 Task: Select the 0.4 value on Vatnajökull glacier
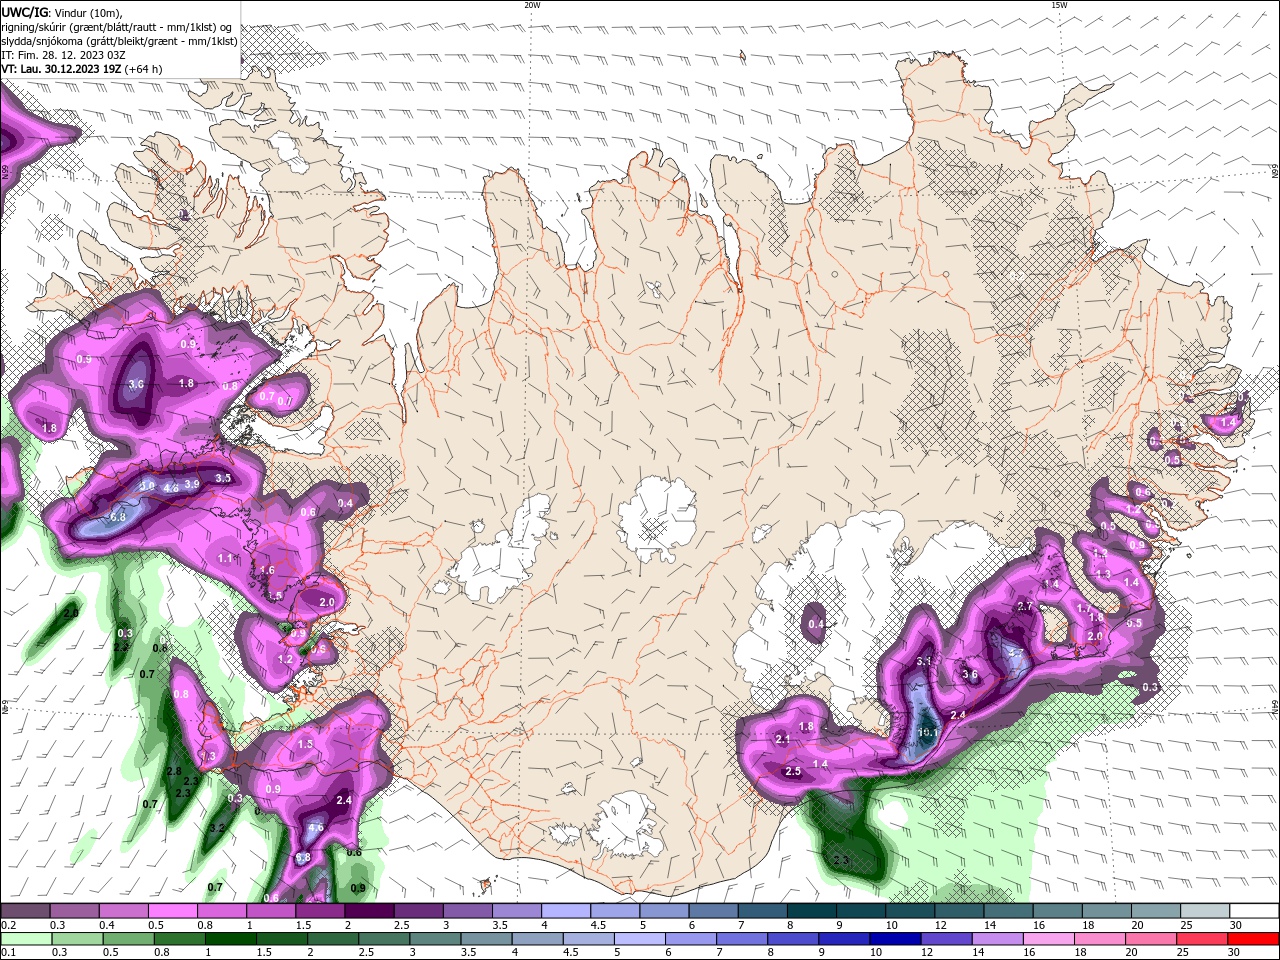(x=816, y=624)
